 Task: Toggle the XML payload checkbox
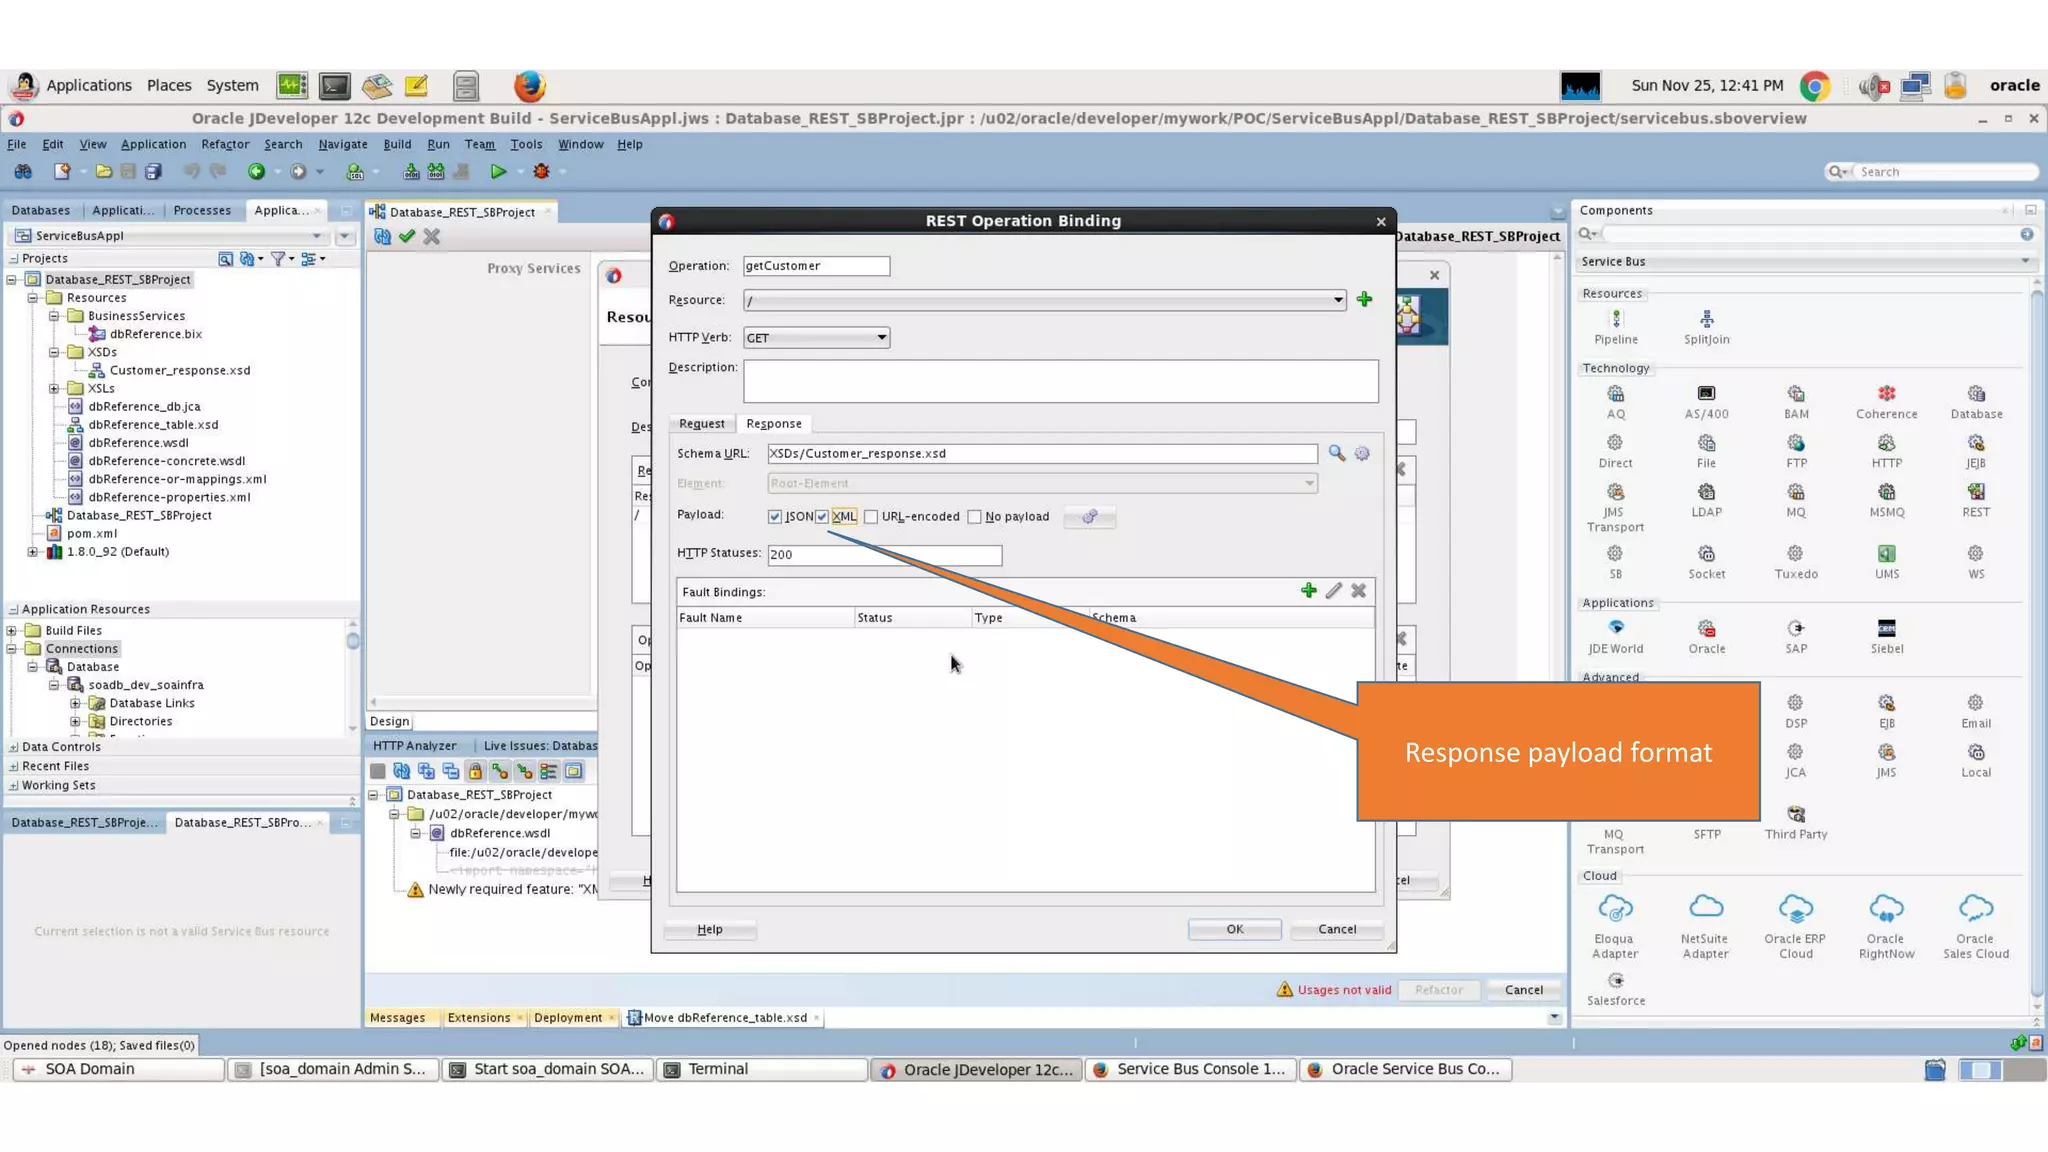[x=822, y=517]
